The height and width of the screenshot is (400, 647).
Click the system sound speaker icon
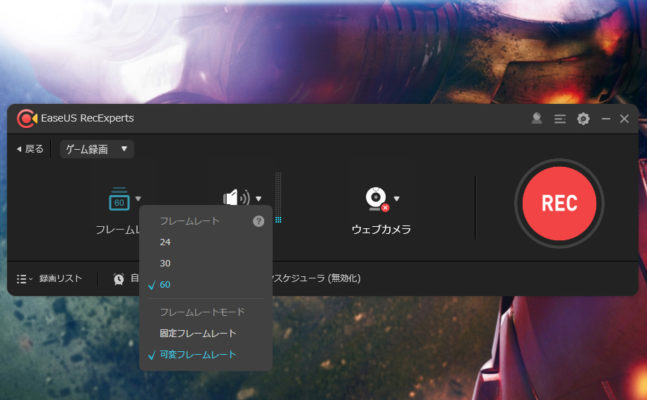[236, 198]
